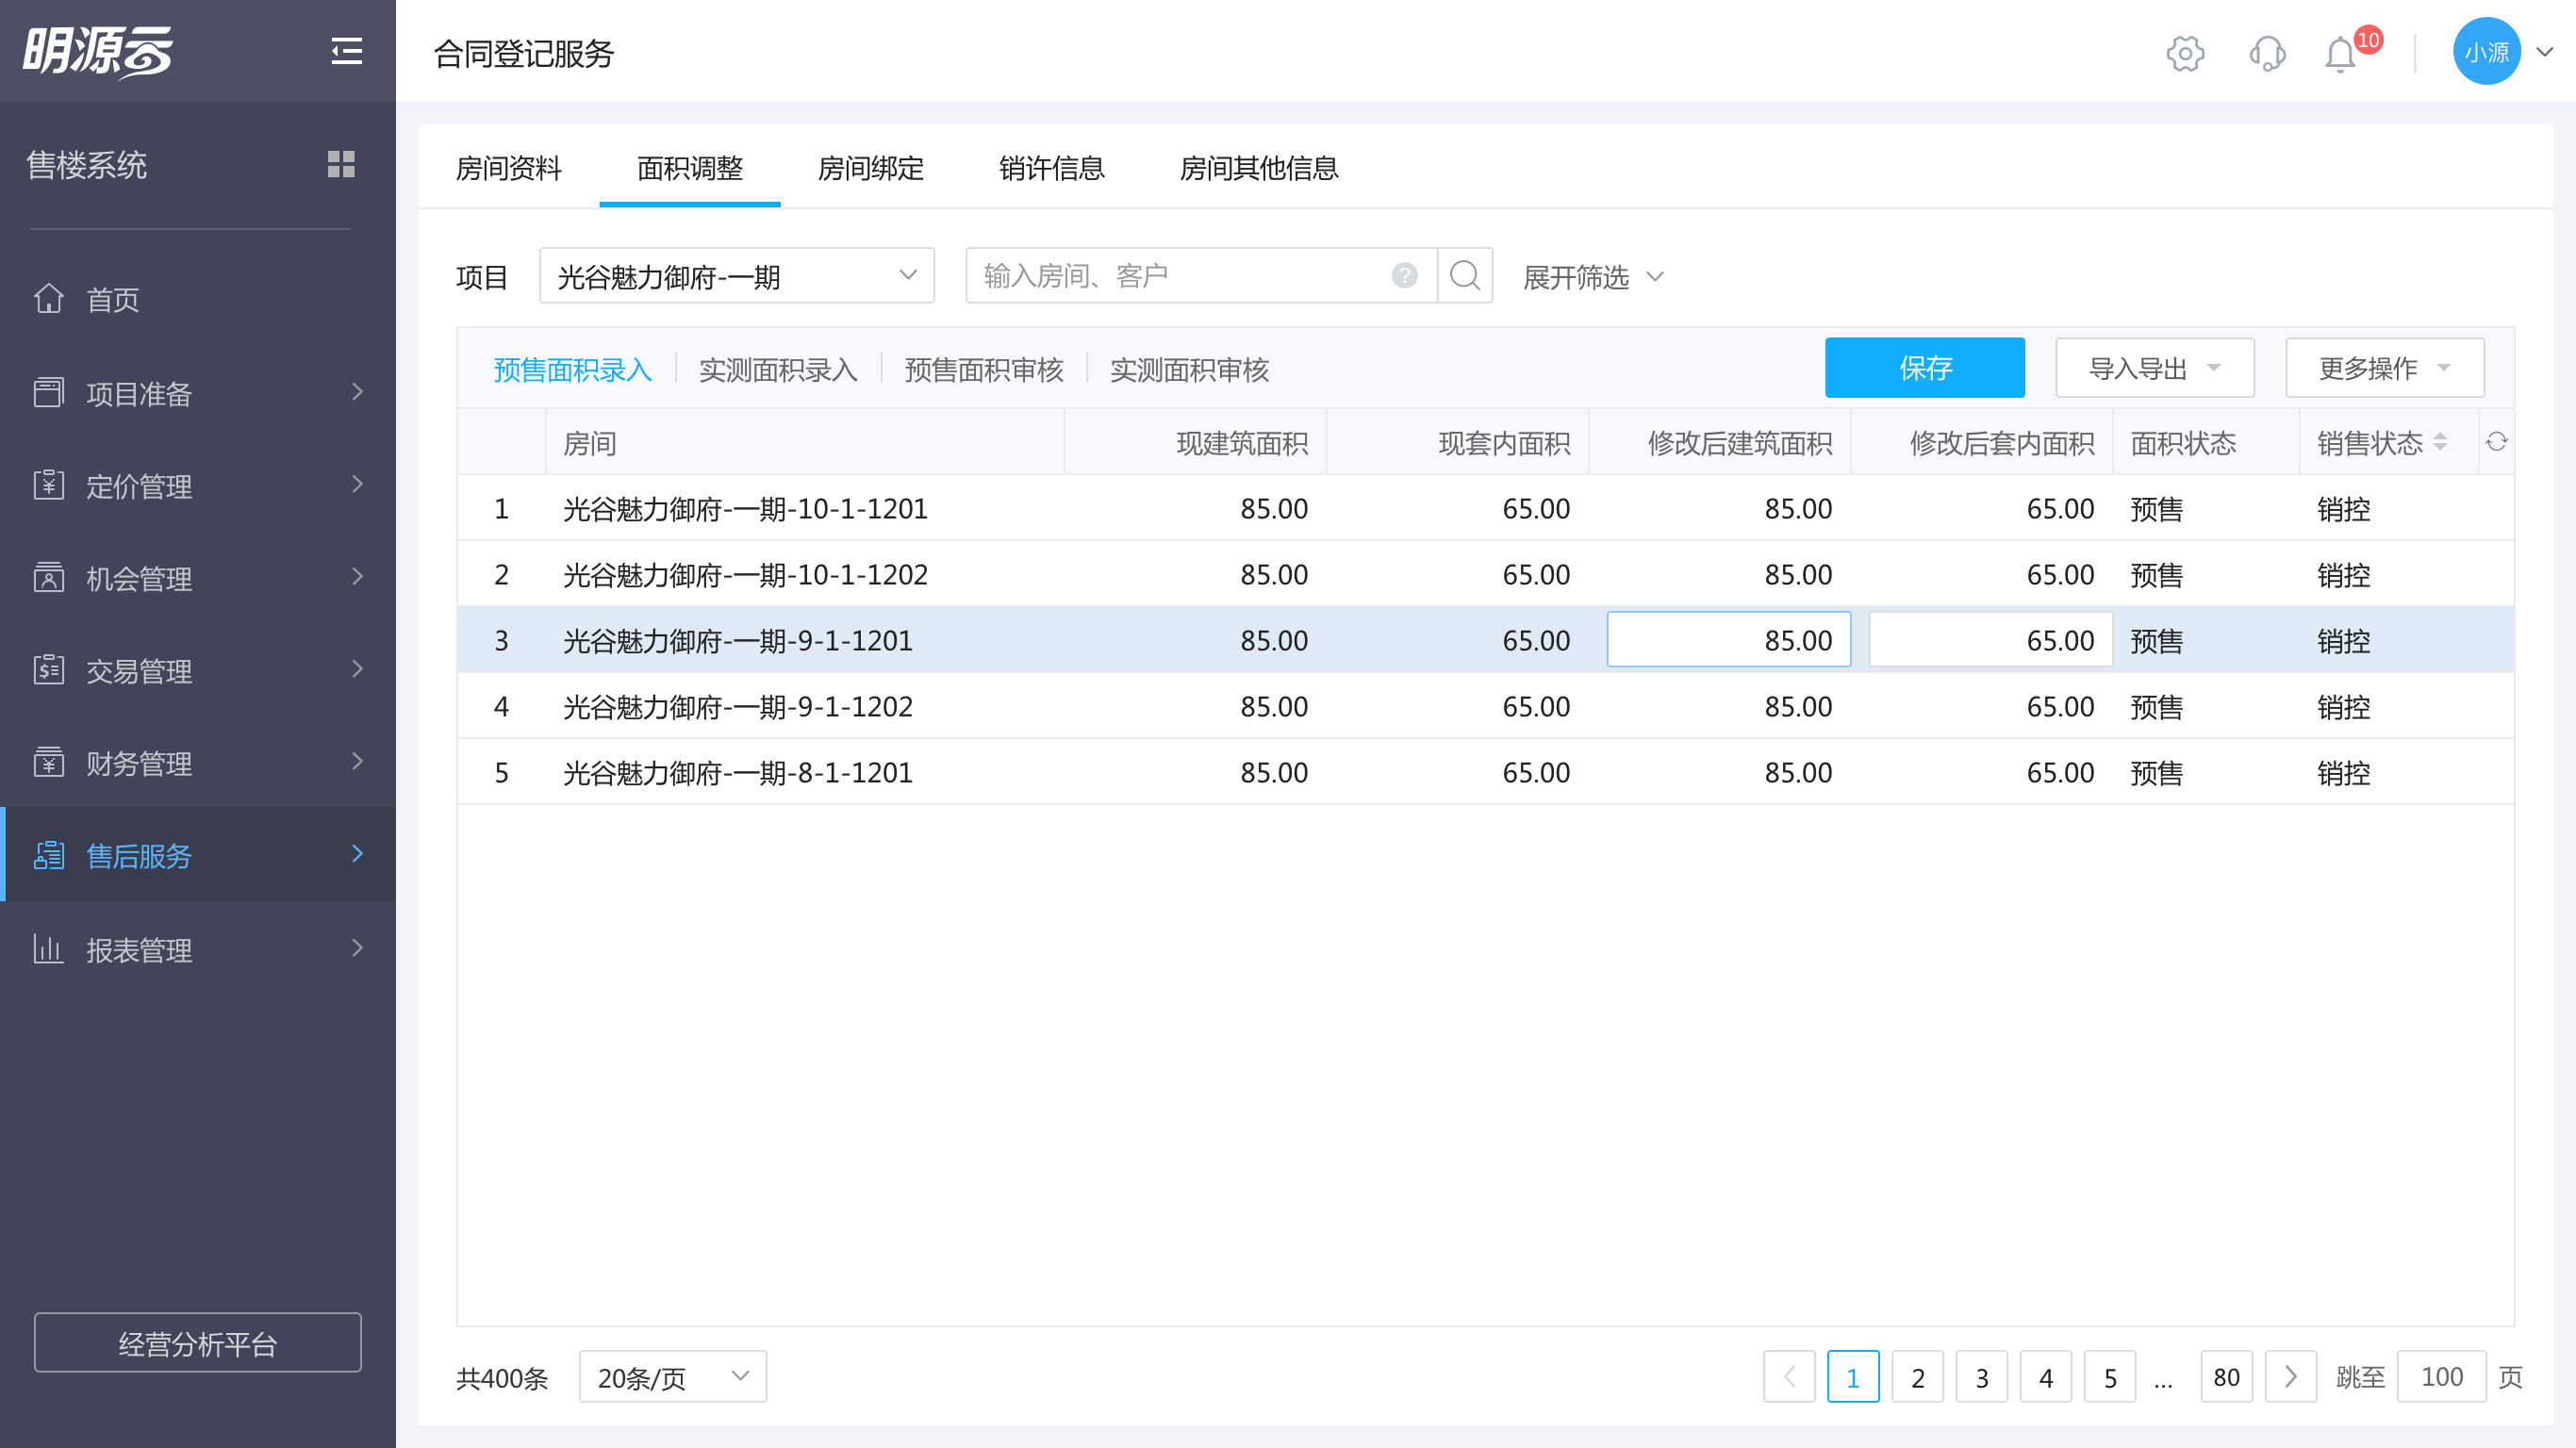2576x1448 pixels.
Task: Click the 财务管理 sidebar icon
Action: (49, 762)
